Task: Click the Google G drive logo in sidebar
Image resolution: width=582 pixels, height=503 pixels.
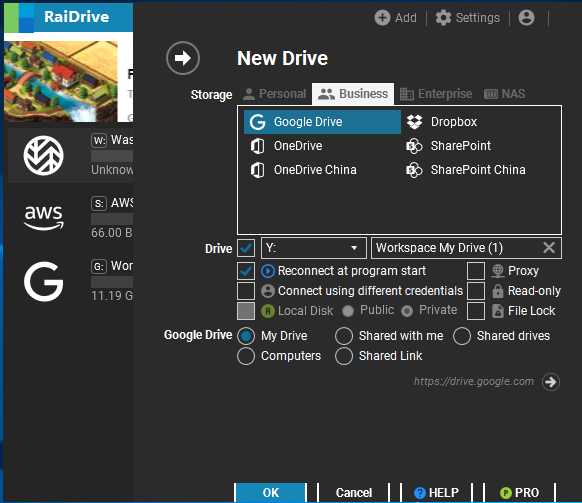Action: coord(43,281)
